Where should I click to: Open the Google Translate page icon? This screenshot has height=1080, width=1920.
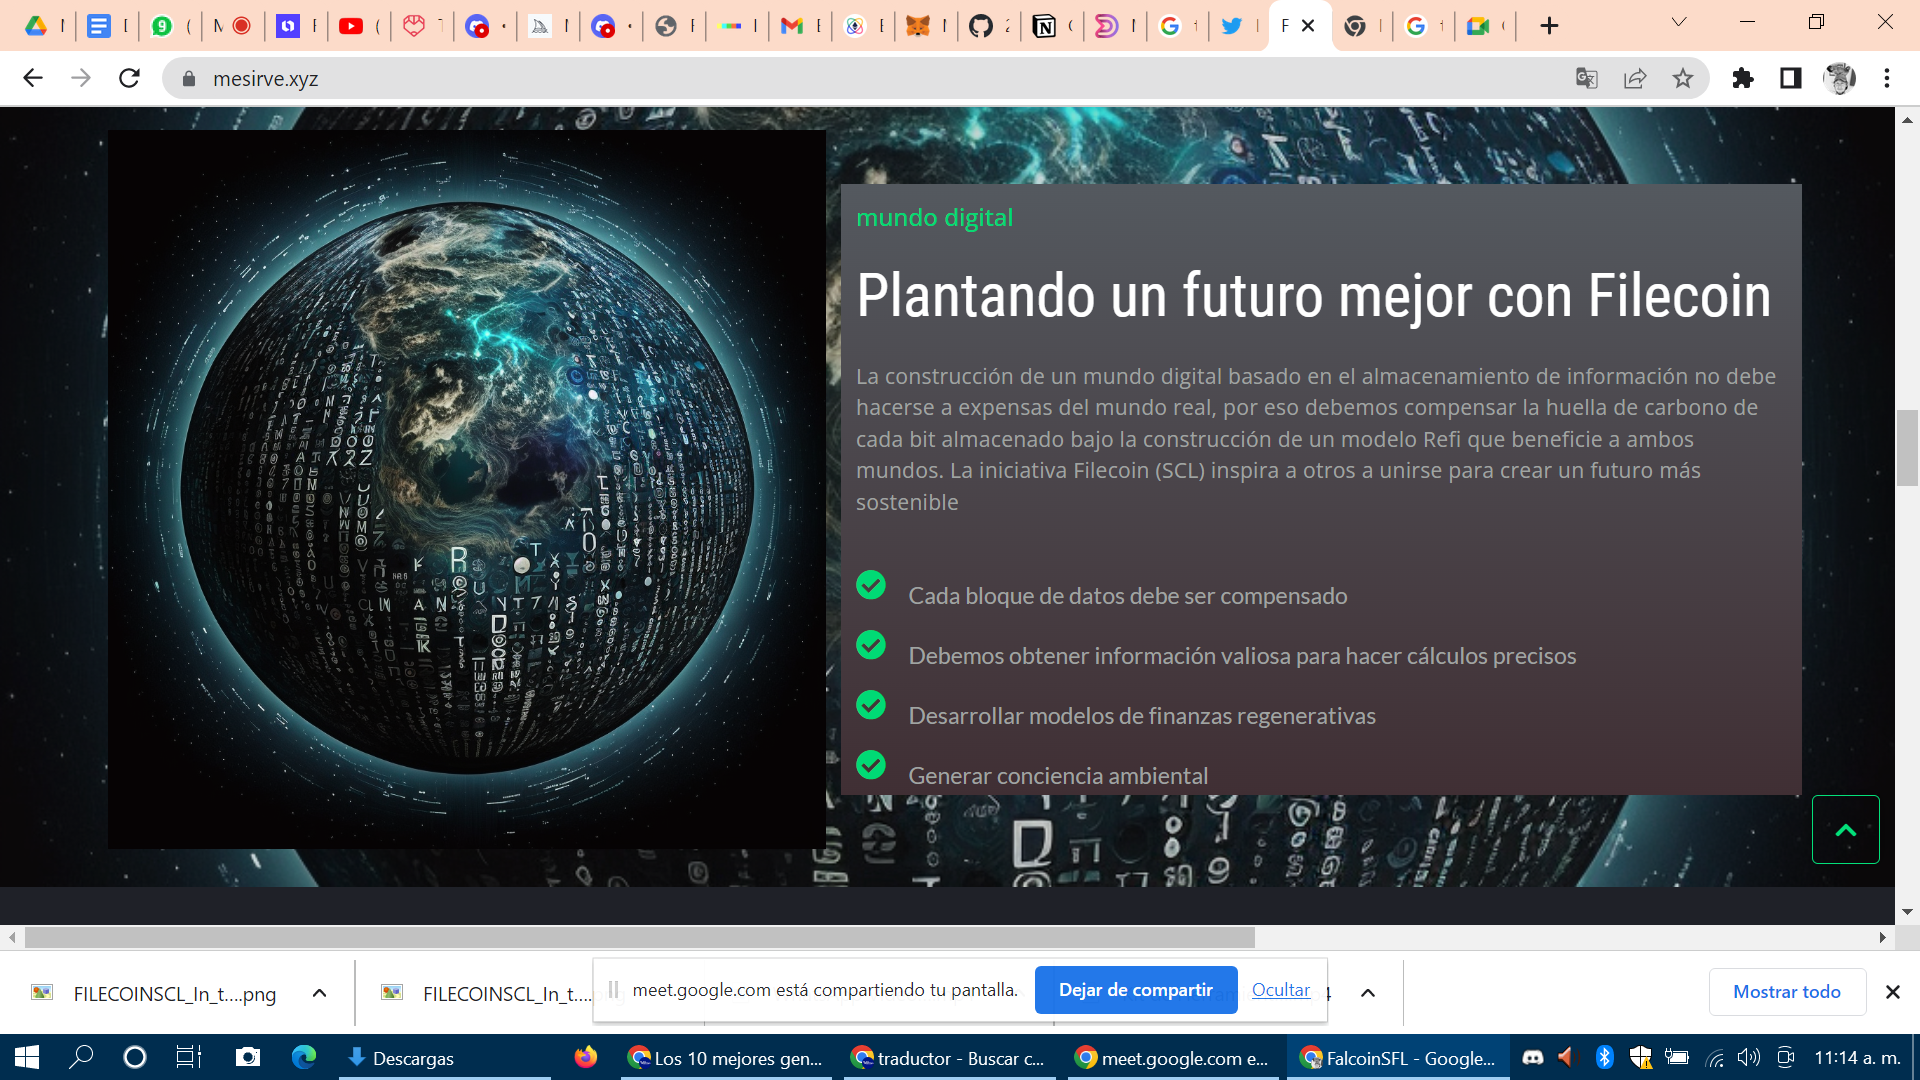pos(1586,78)
